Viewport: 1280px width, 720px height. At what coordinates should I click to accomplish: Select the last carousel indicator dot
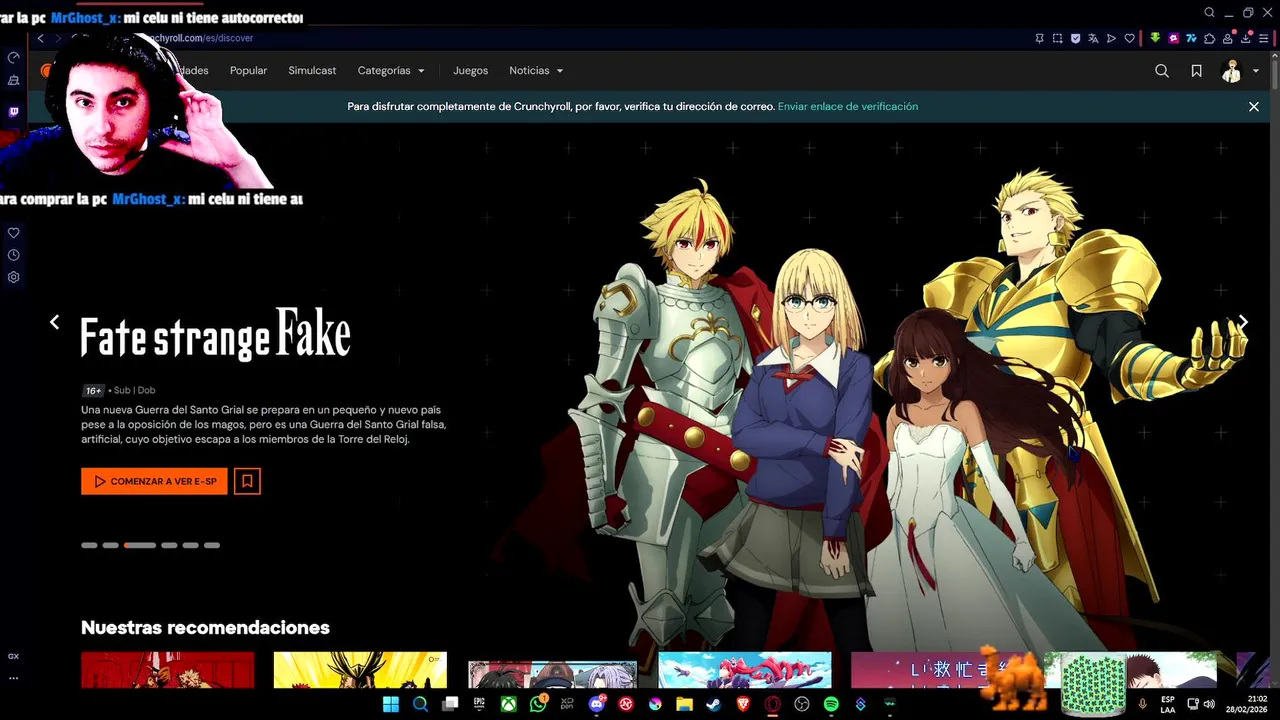pyautogui.click(x=212, y=545)
